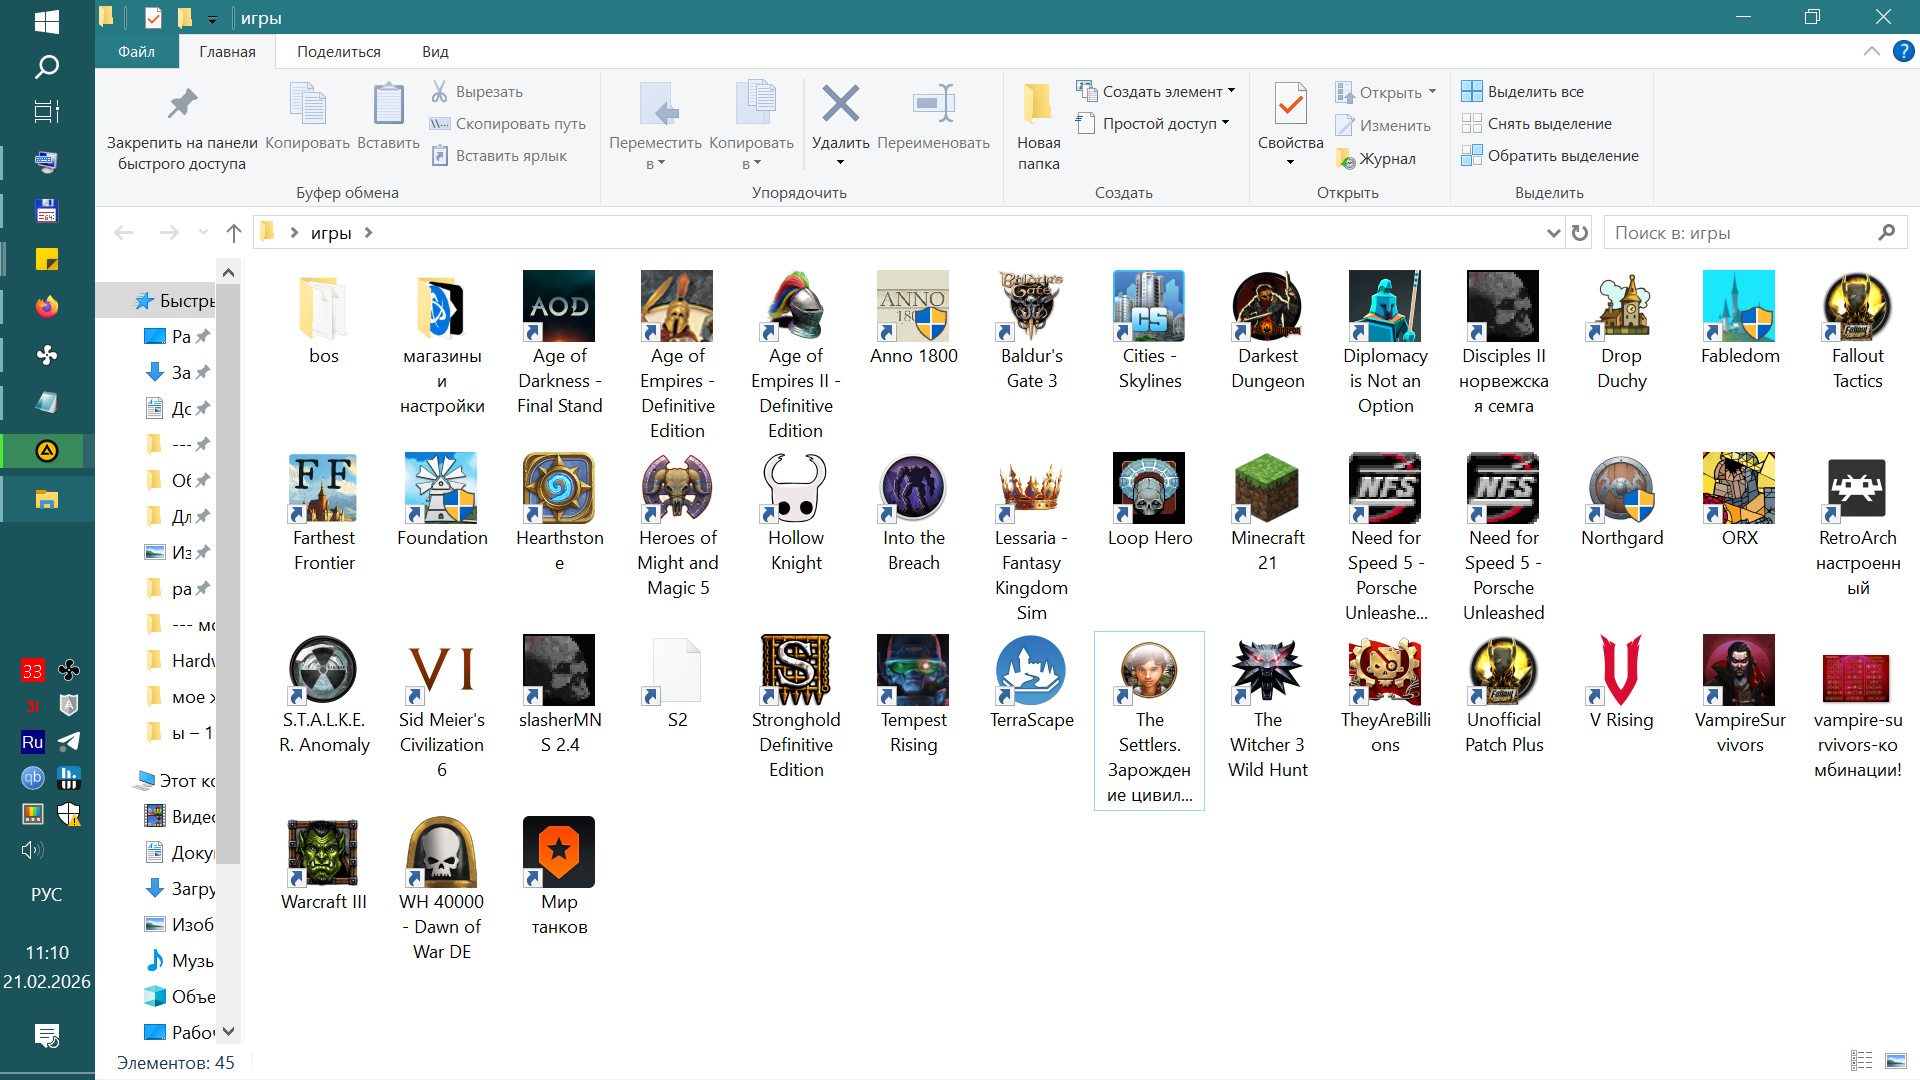Select the Minecraft 21 shortcut icon

tap(1267, 488)
